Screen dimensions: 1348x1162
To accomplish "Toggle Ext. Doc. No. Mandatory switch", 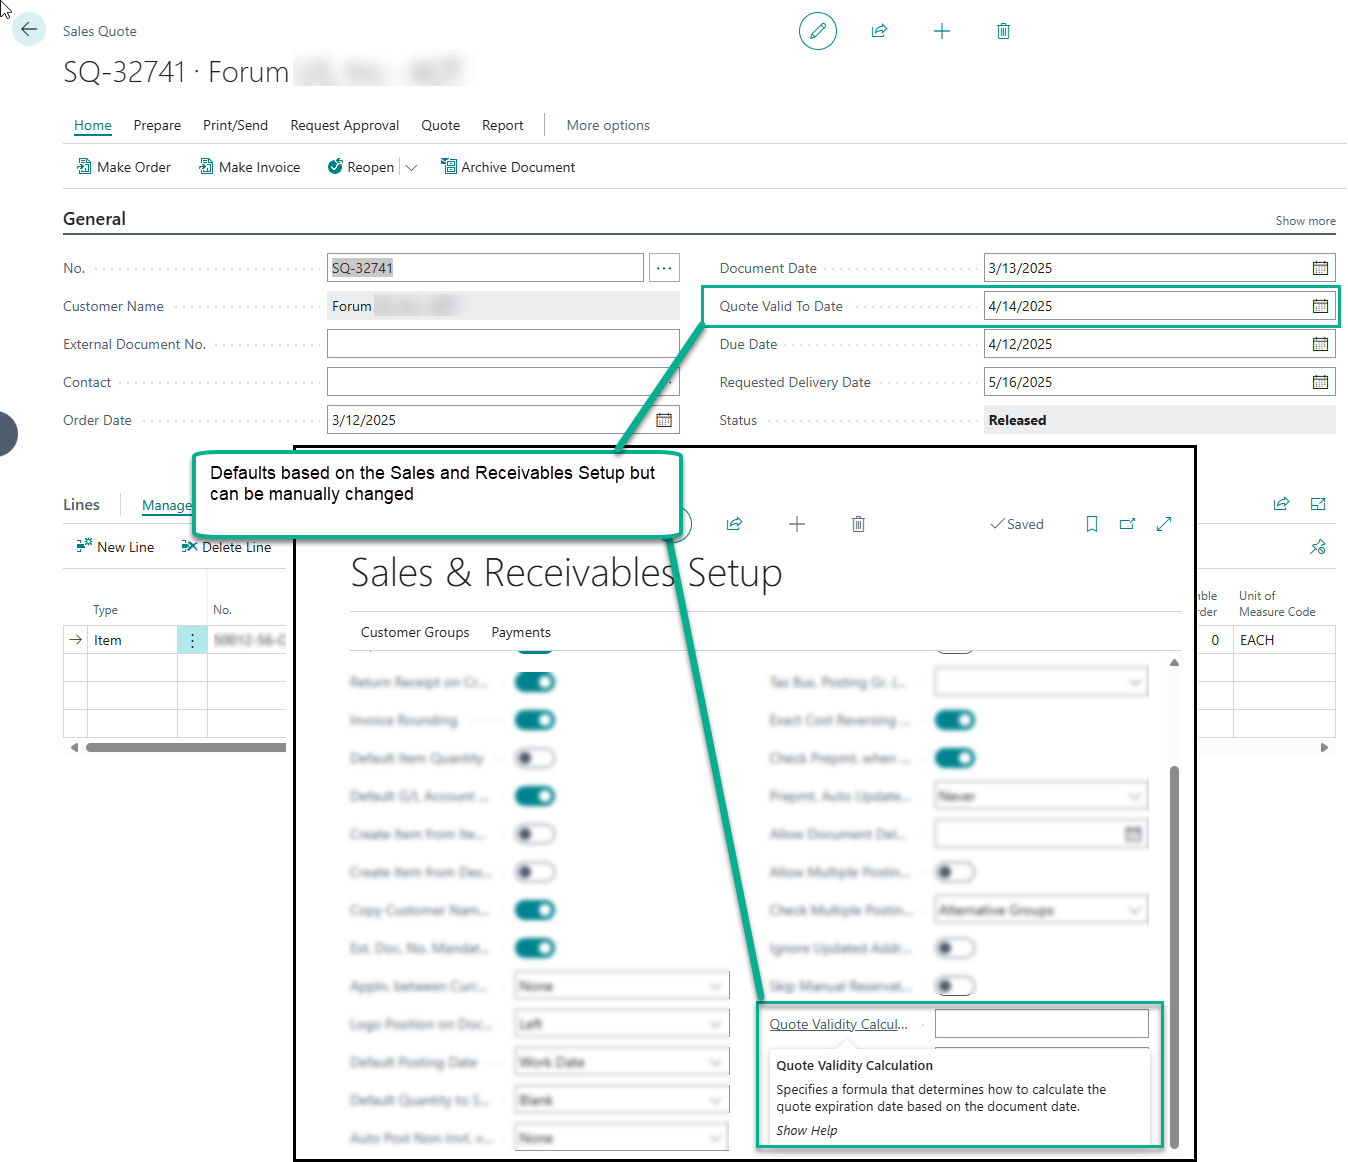I will tap(535, 948).
